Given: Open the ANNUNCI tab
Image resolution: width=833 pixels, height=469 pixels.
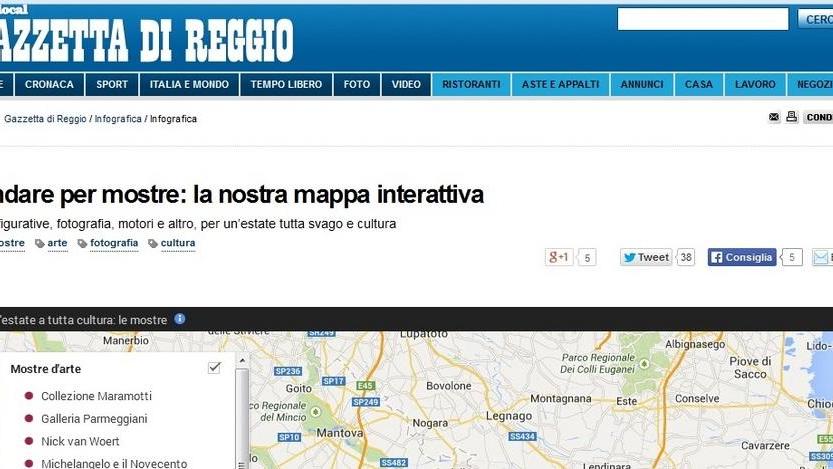Looking at the screenshot, I should 642,84.
